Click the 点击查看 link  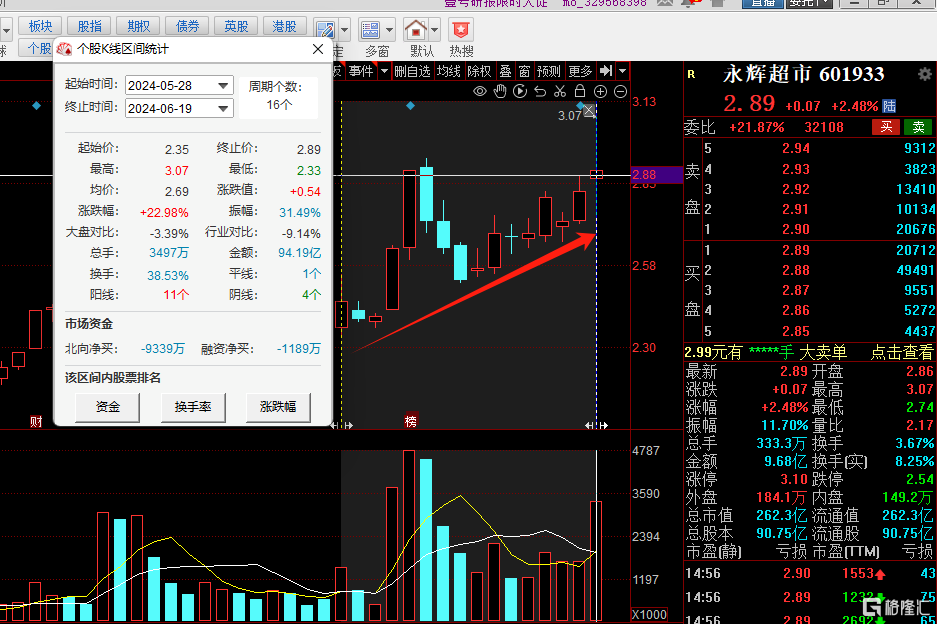(902, 353)
